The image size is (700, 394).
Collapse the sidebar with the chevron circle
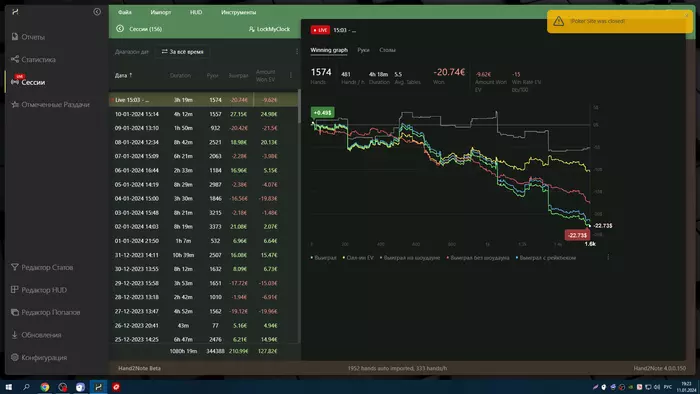pos(97,12)
